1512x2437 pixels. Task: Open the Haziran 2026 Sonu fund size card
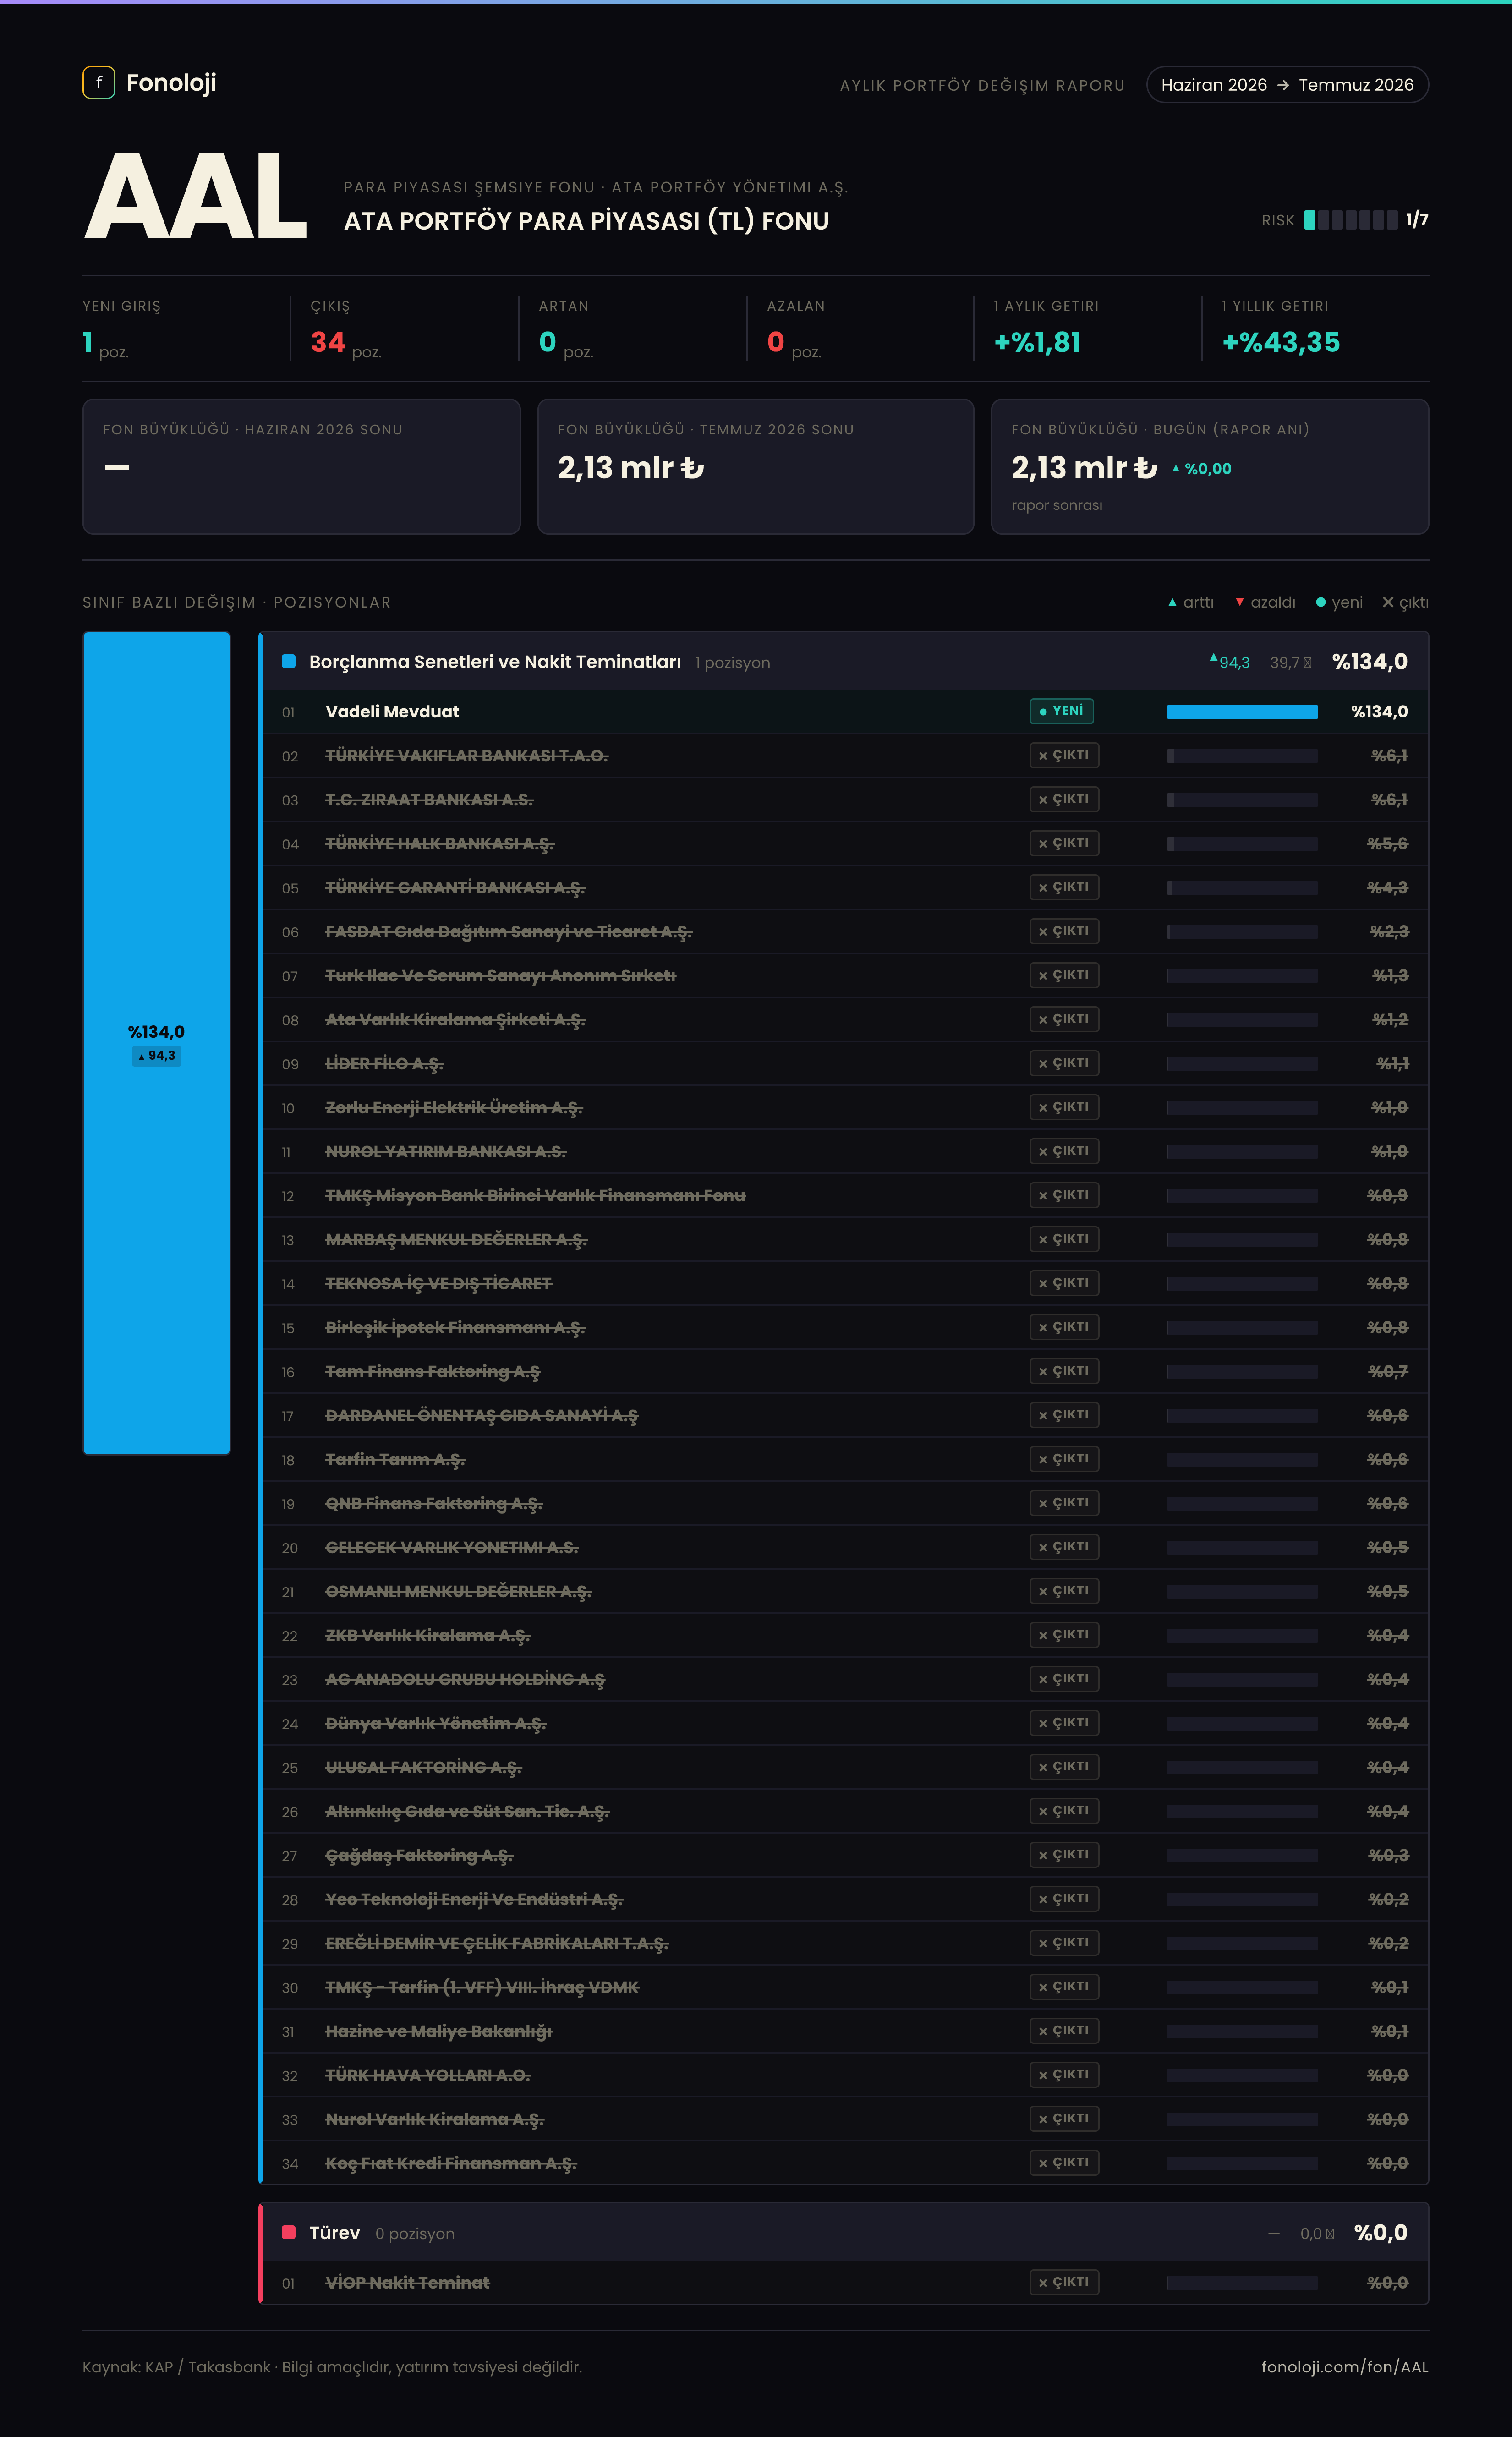[x=301, y=467]
